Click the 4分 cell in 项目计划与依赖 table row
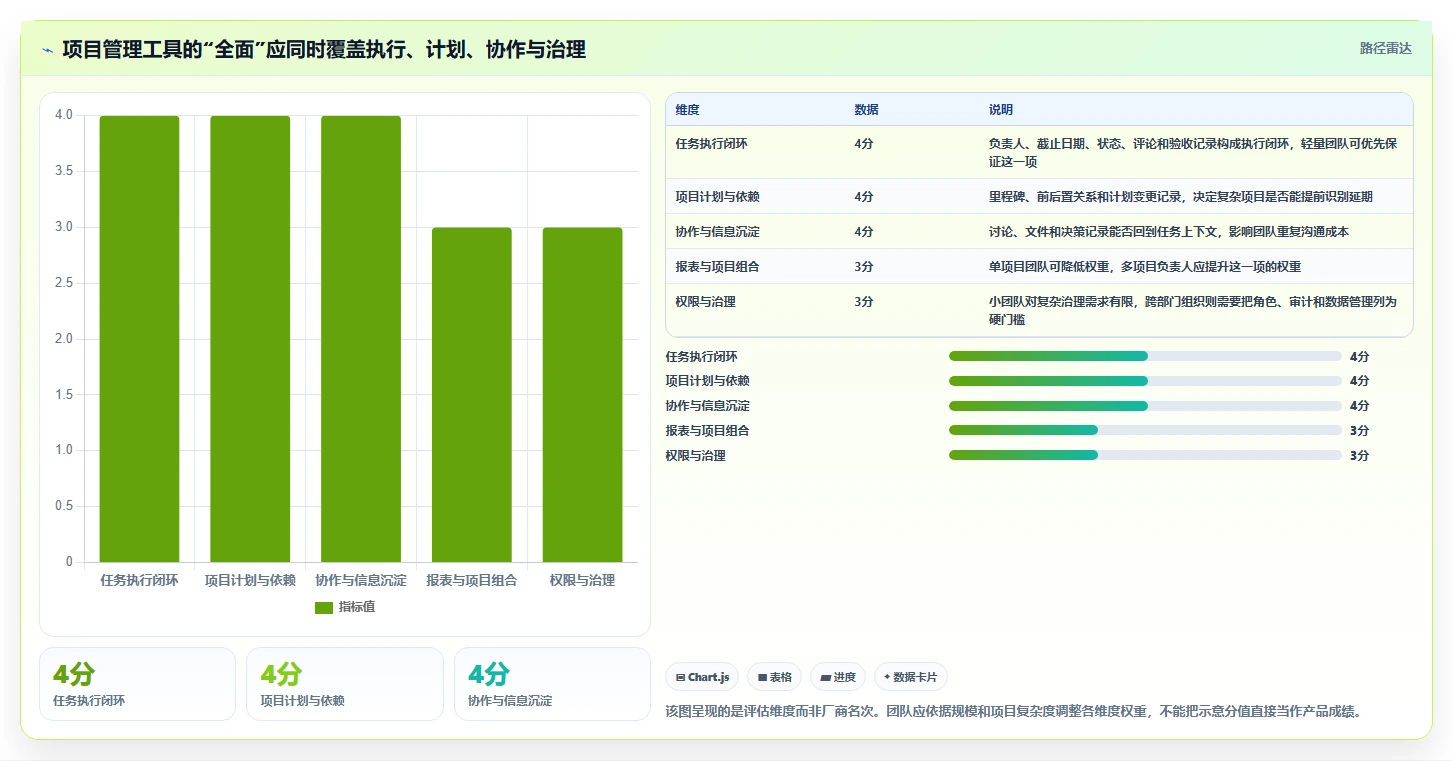Screen dimensions: 1453x761 (x=864, y=197)
